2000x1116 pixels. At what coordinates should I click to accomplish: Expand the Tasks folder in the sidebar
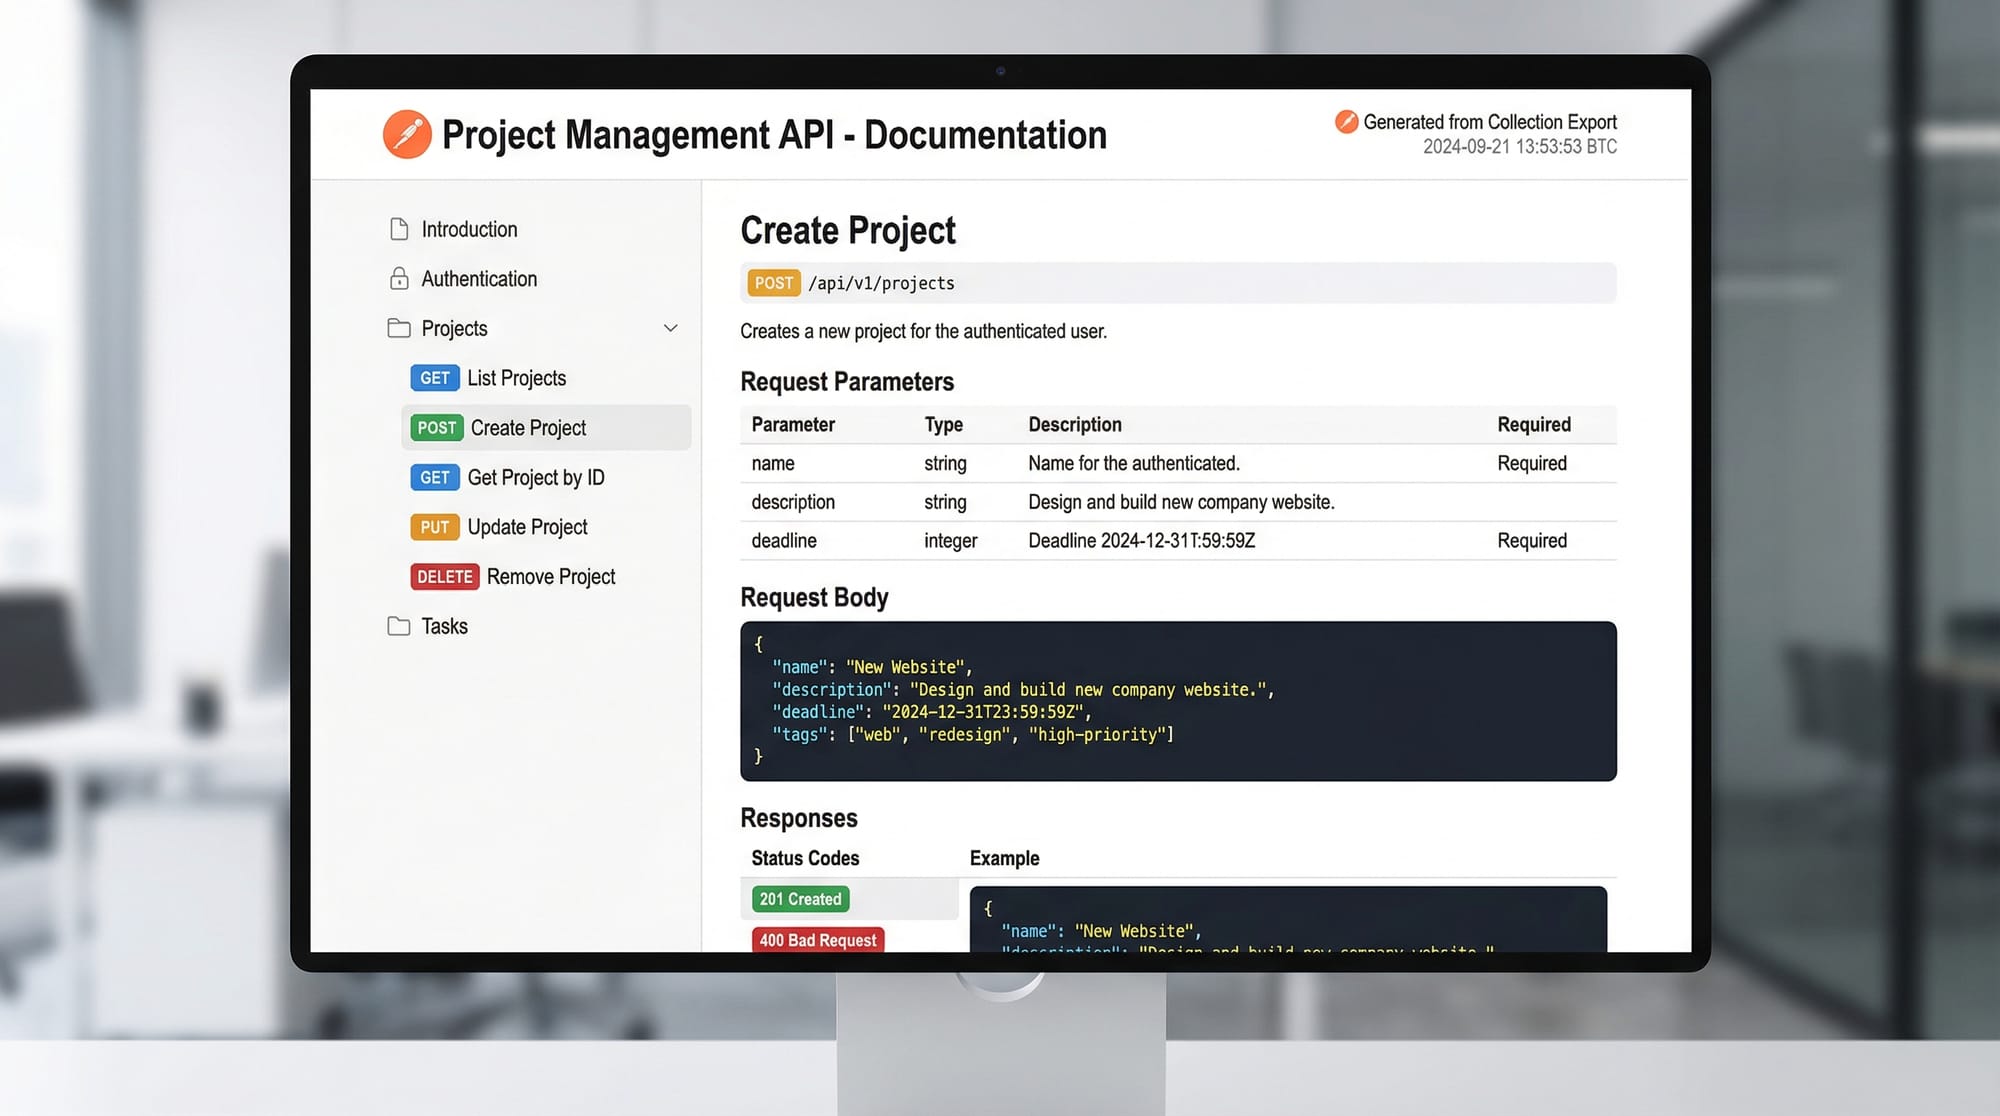[x=445, y=626]
